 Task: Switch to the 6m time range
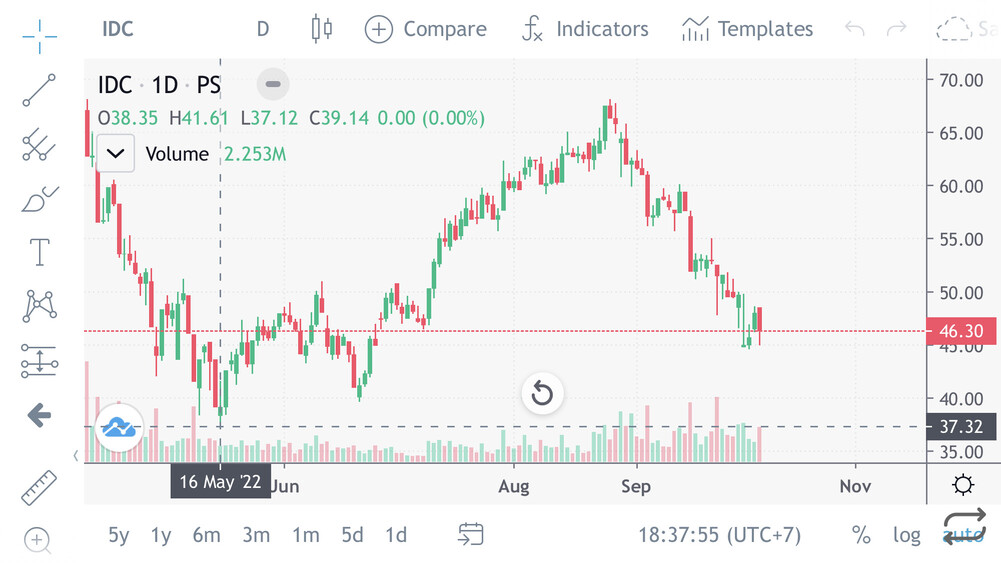pyautogui.click(x=206, y=535)
